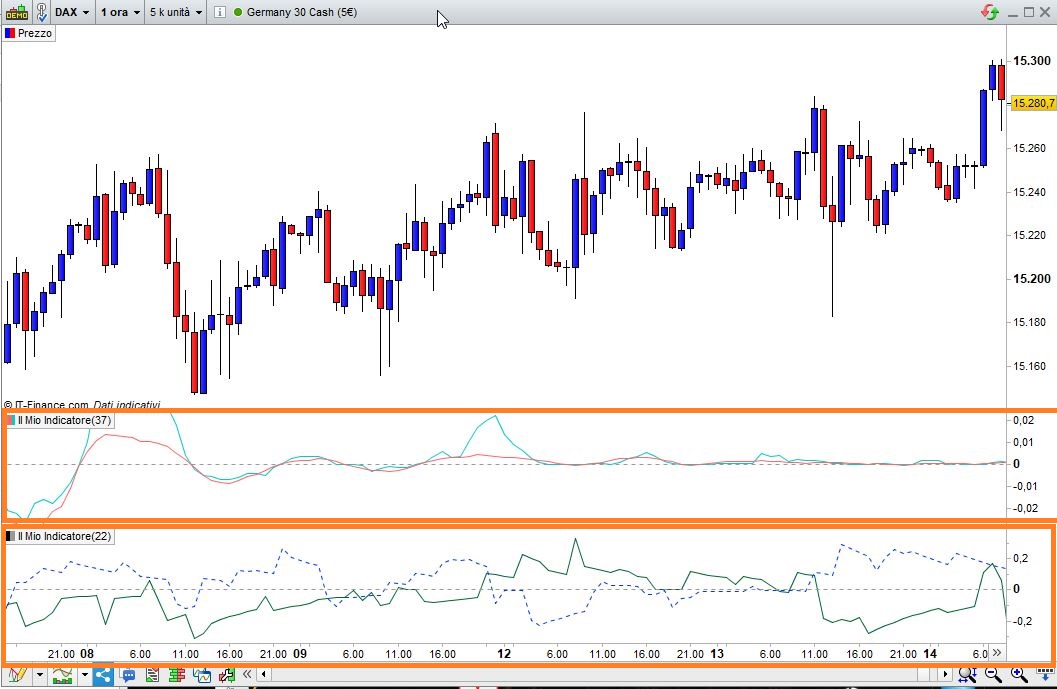Click date label 12 on time axis
Viewport: 1057px width, 689px height.
[504, 653]
